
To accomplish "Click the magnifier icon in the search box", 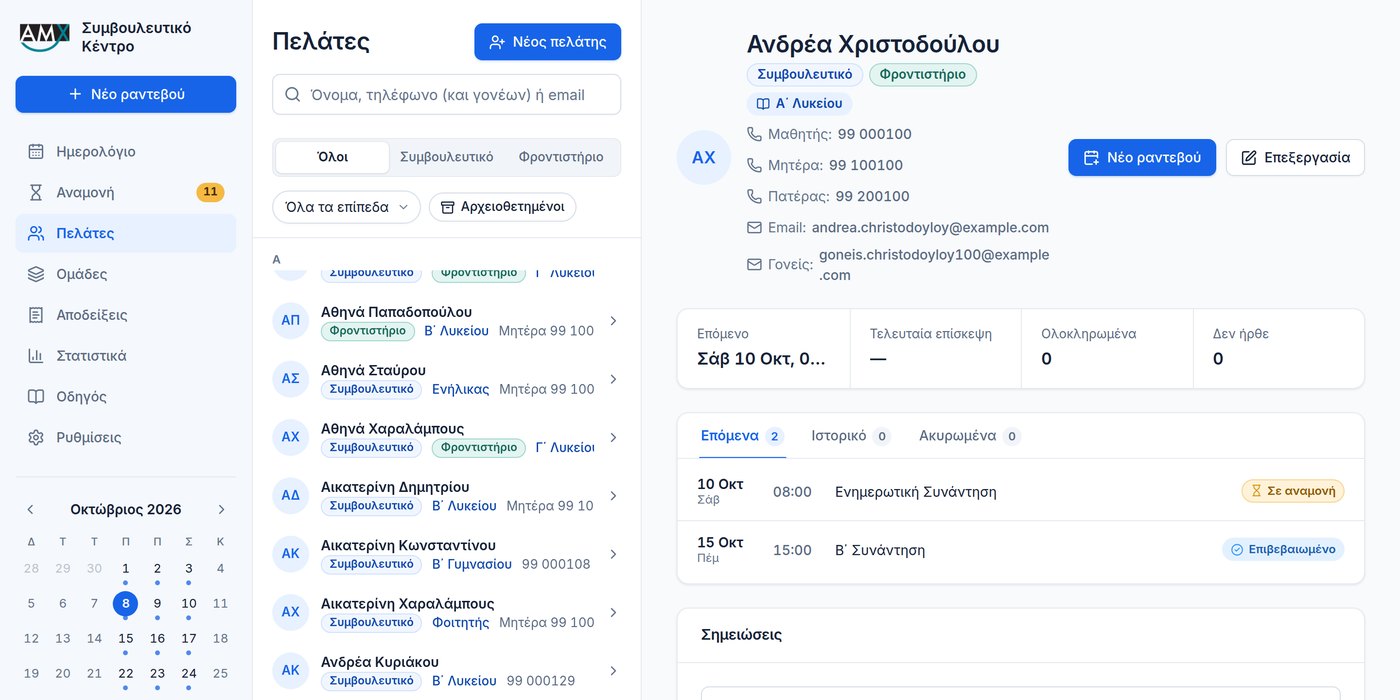I will pos(293,95).
